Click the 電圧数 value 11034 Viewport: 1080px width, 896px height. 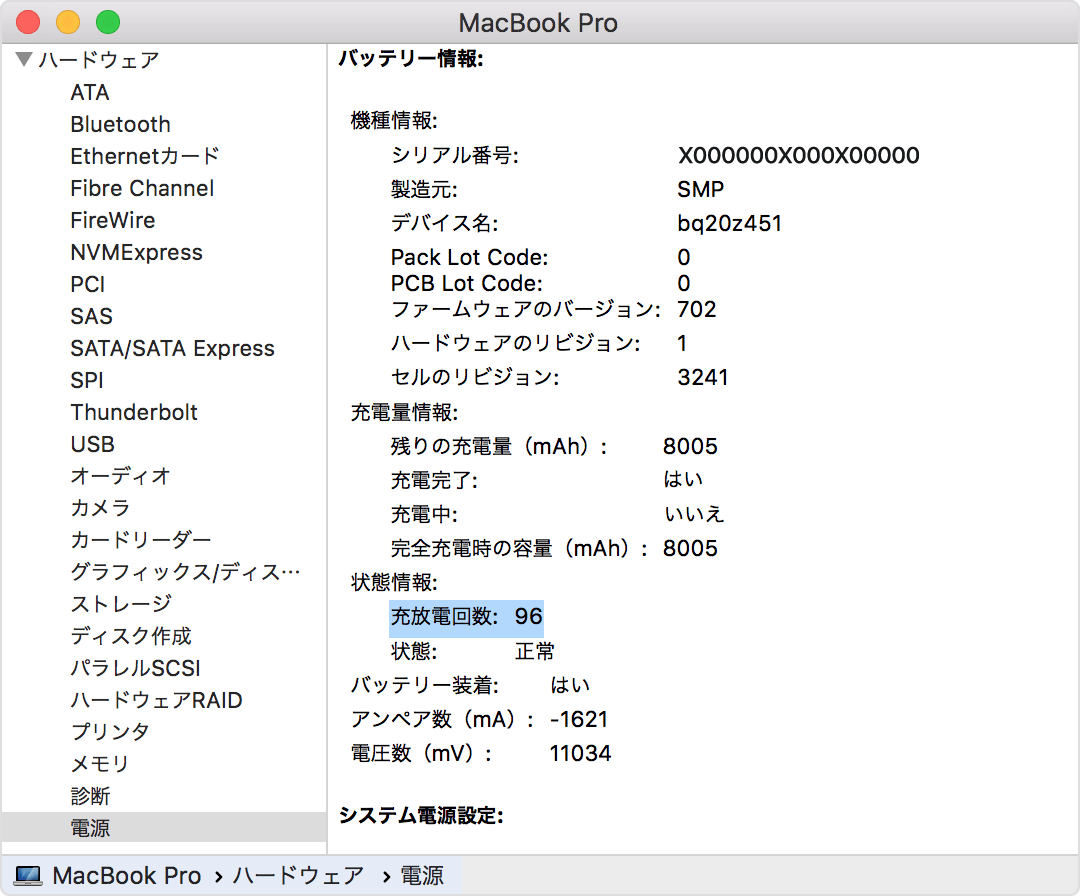click(580, 753)
